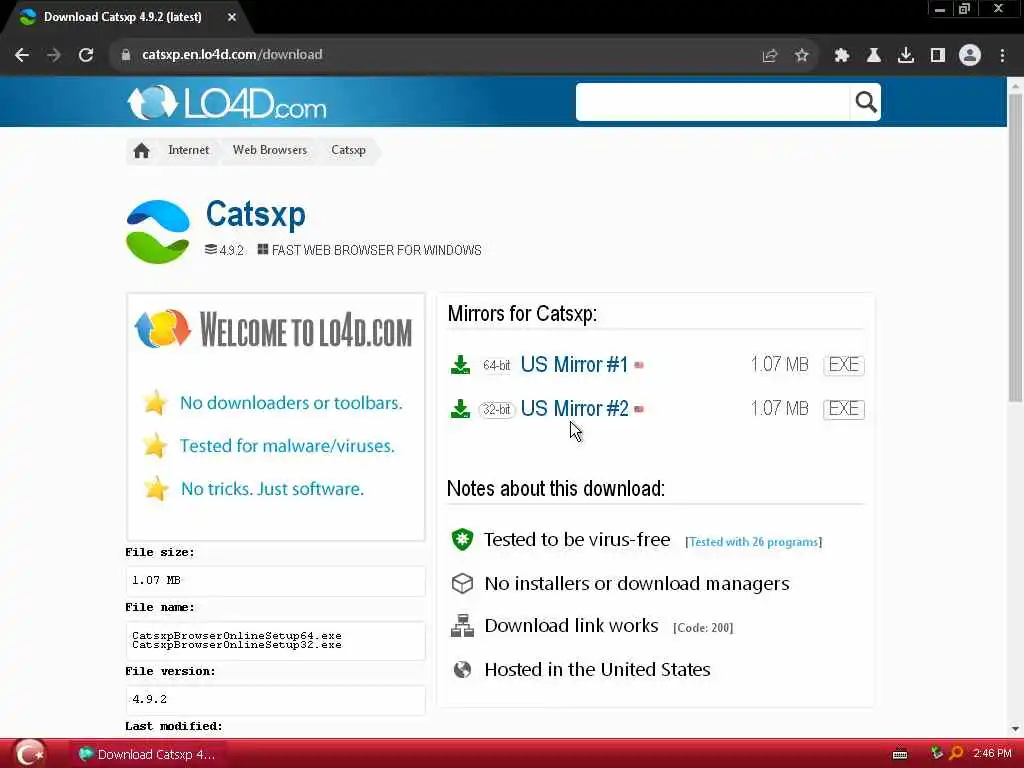The width and height of the screenshot is (1024, 768).
Task: Open the Internet breadcrumb
Action: click(188, 150)
